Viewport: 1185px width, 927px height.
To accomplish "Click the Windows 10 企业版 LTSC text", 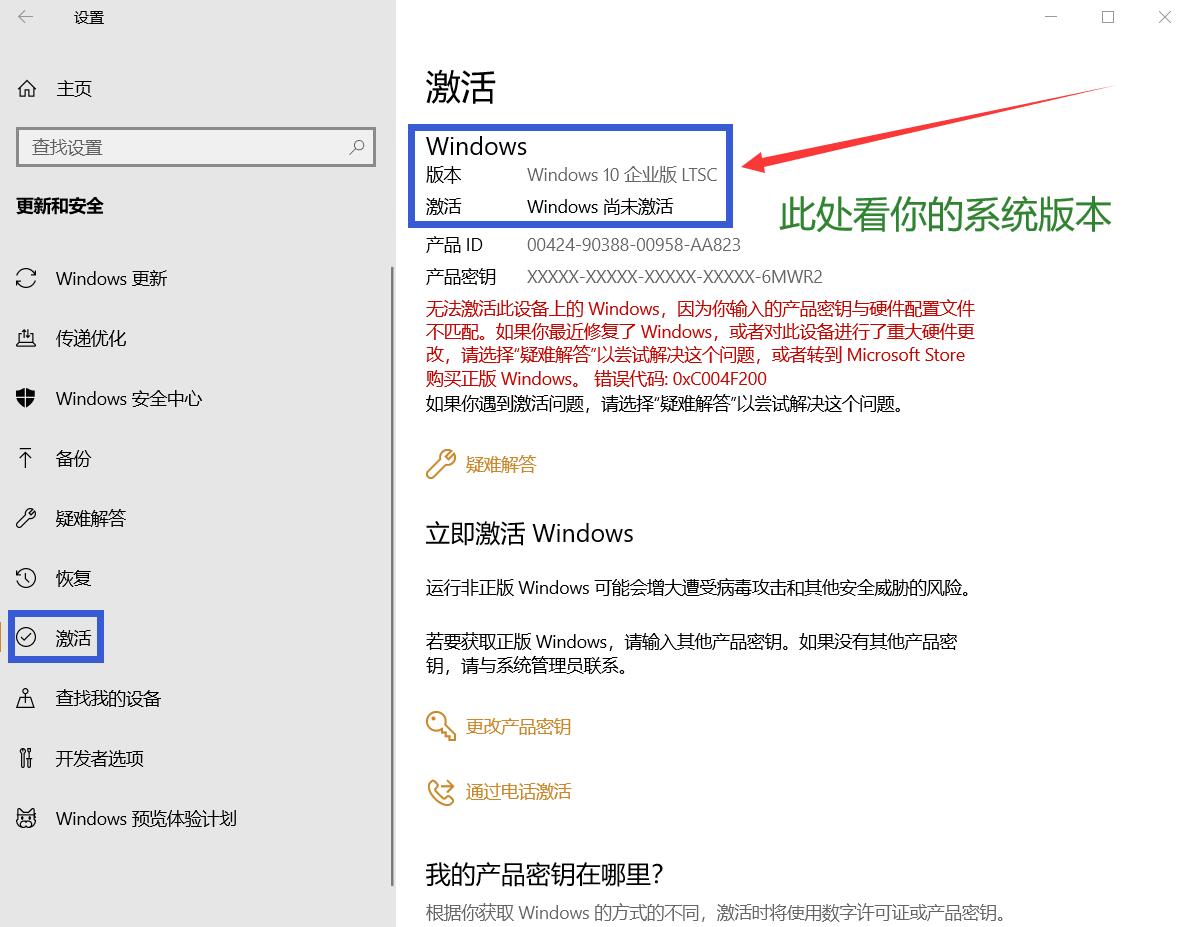I will point(621,175).
